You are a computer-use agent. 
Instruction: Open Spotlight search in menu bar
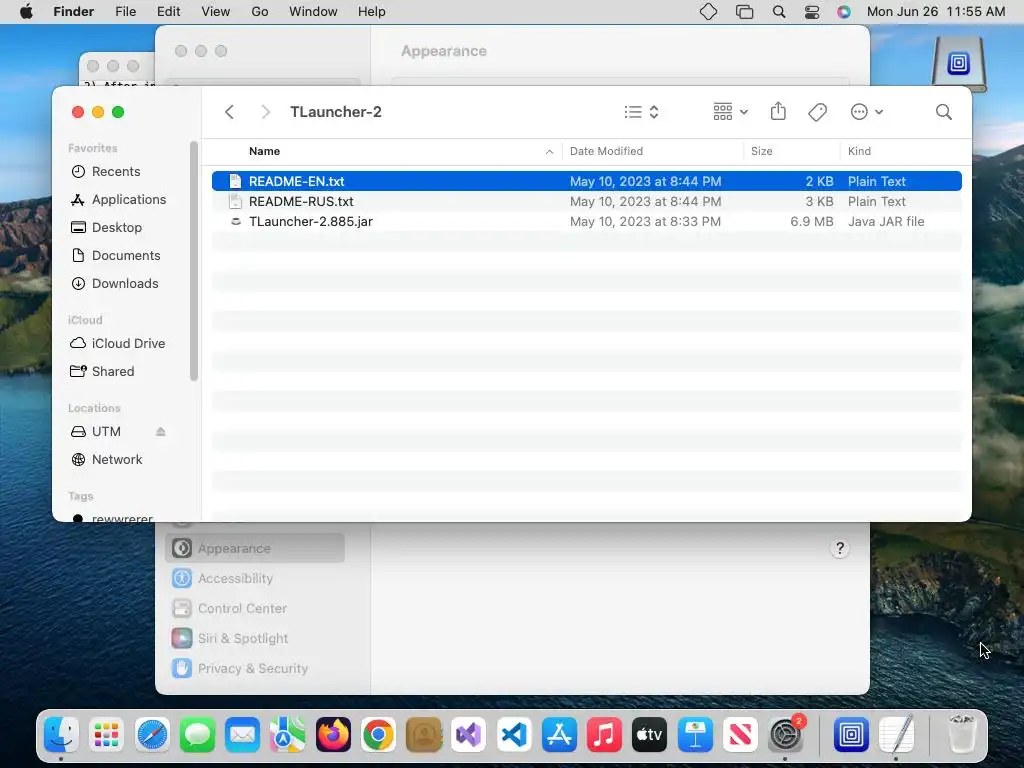(x=778, y=12)
